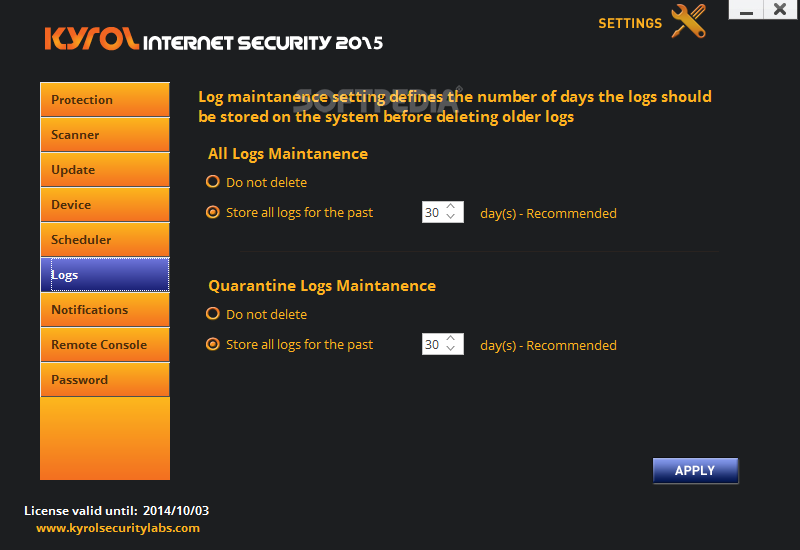Minimize the Kyrol settings window
Image resolution: width=800 pixels, height=550 pixels.
point(746,10)
